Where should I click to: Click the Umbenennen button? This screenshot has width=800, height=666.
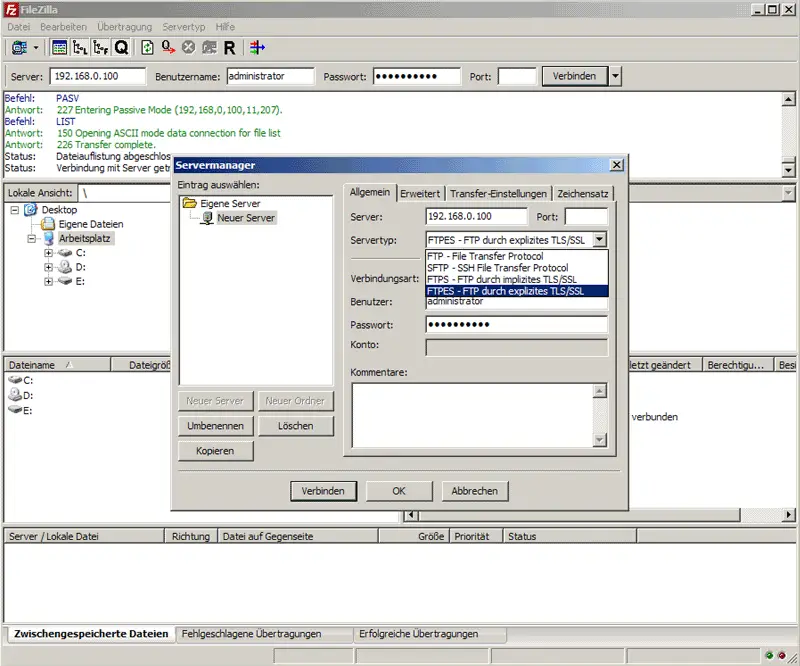click(215, 426)
